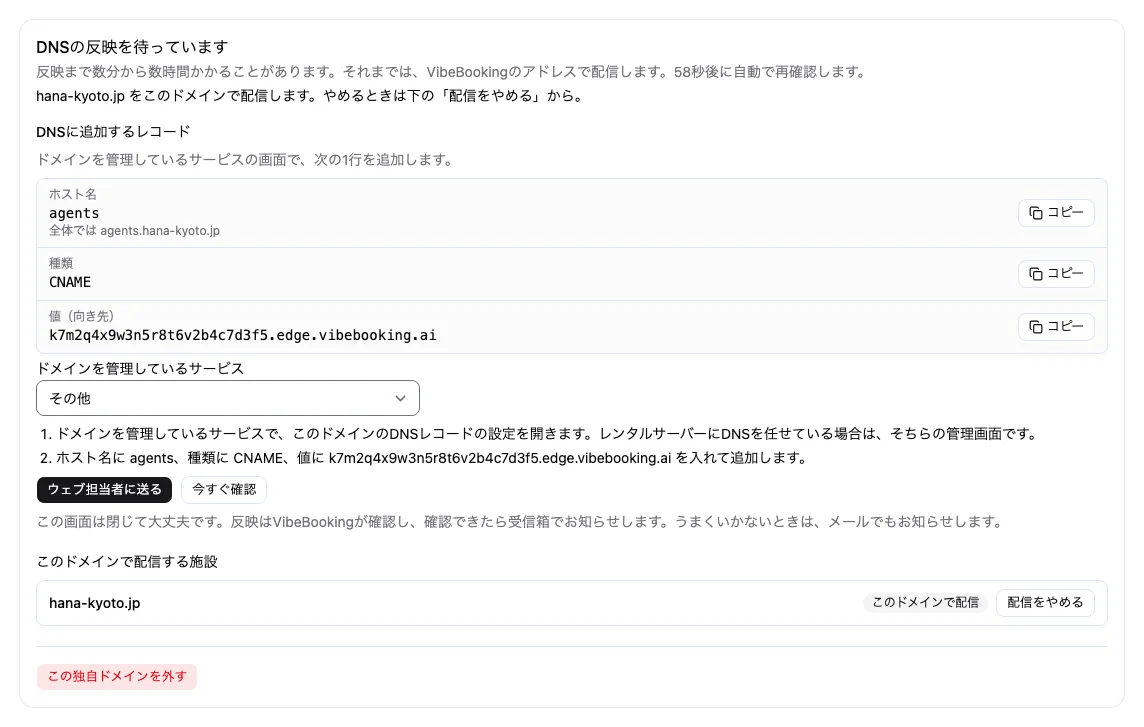Click the このドメインで配信する施設 heading

pyautogui.click(x=127, y=561)
